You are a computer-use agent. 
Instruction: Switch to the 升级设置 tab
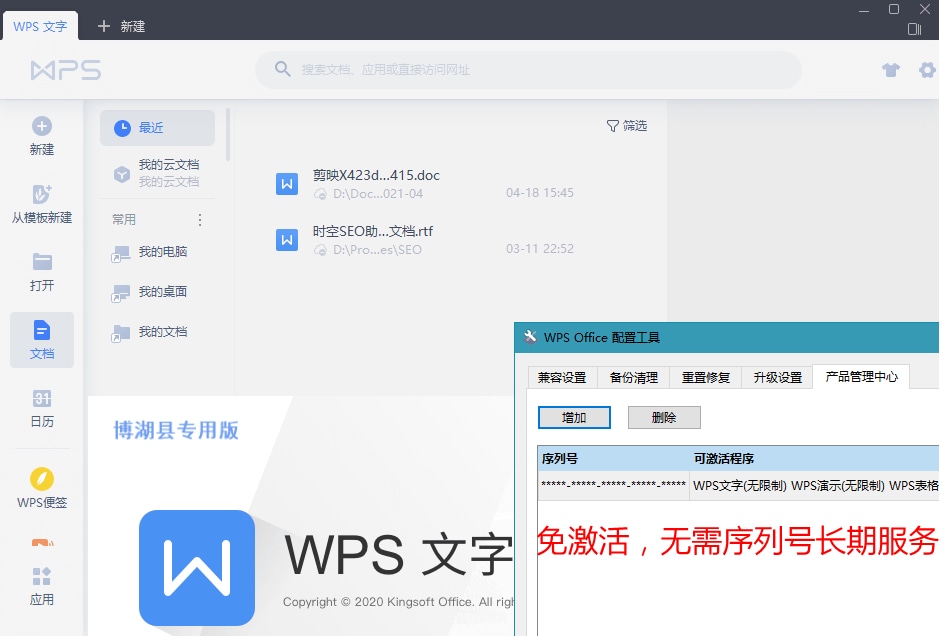778,378
